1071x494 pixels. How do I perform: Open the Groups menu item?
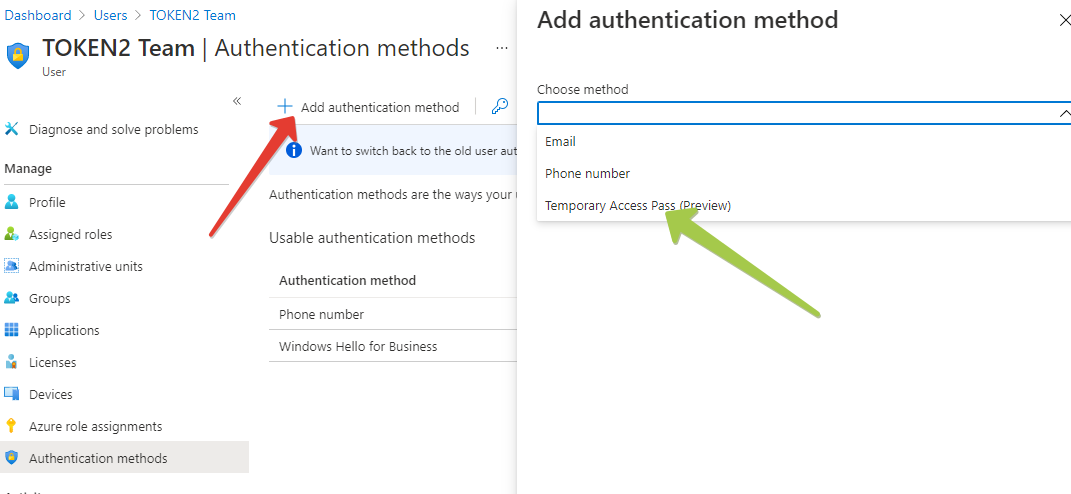coord(50,299)
